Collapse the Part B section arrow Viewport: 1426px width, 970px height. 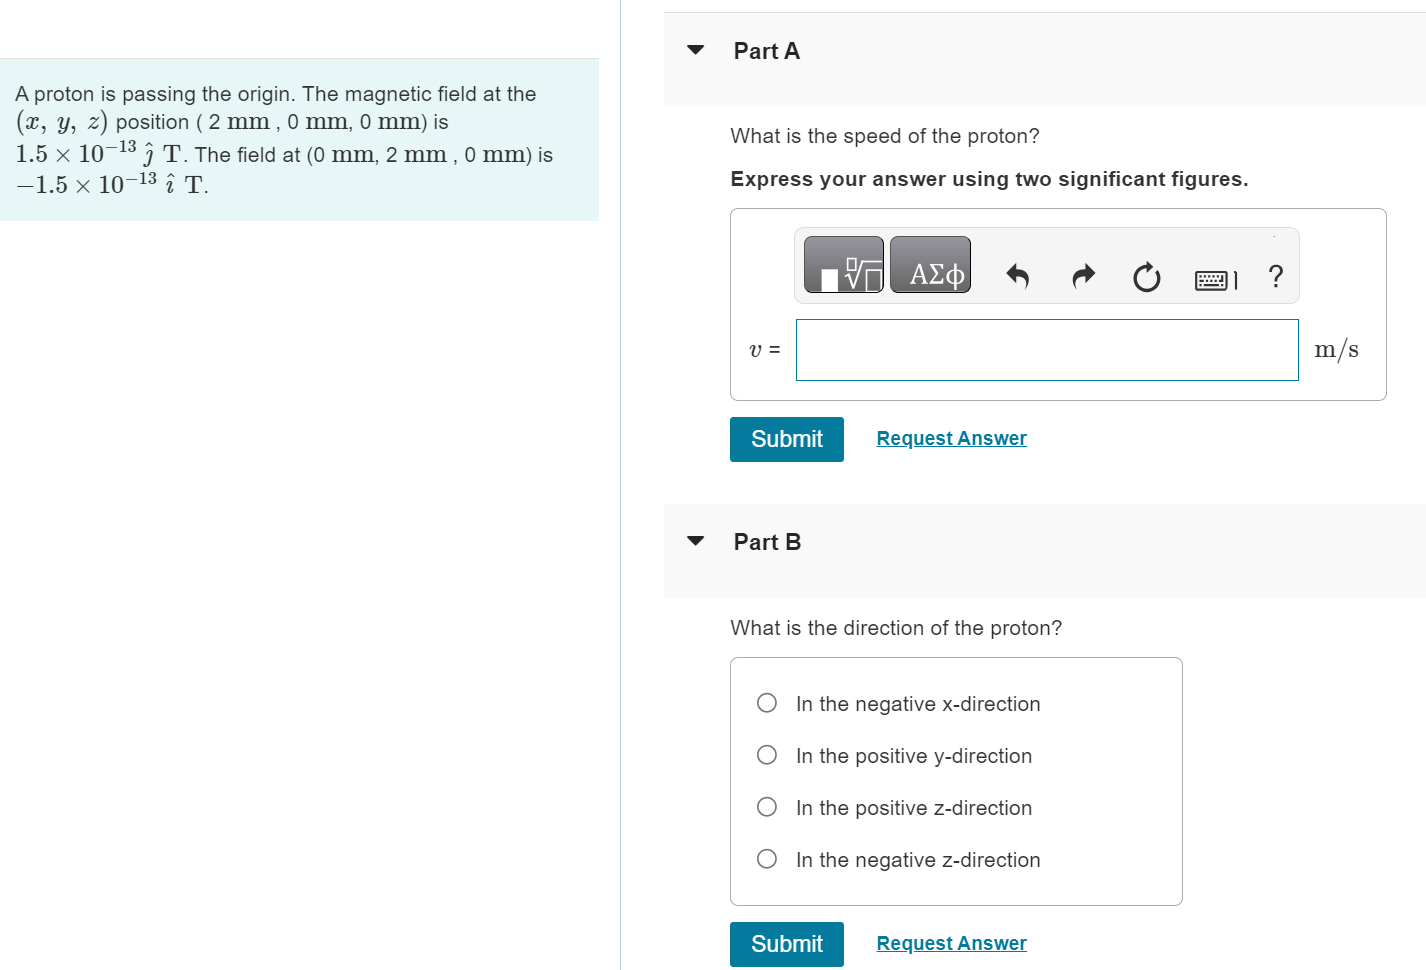[x=696, y=541]
